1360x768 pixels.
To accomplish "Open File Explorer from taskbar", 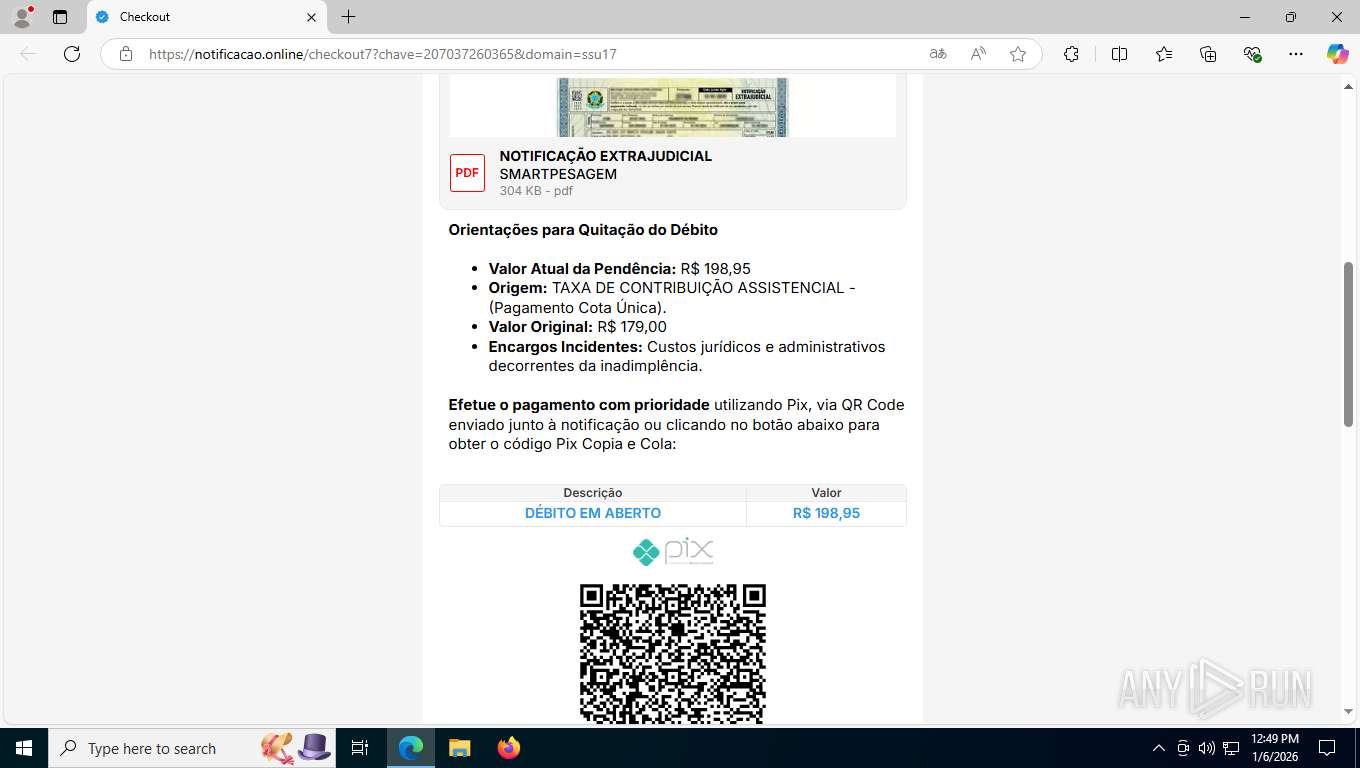I will 459,748.
